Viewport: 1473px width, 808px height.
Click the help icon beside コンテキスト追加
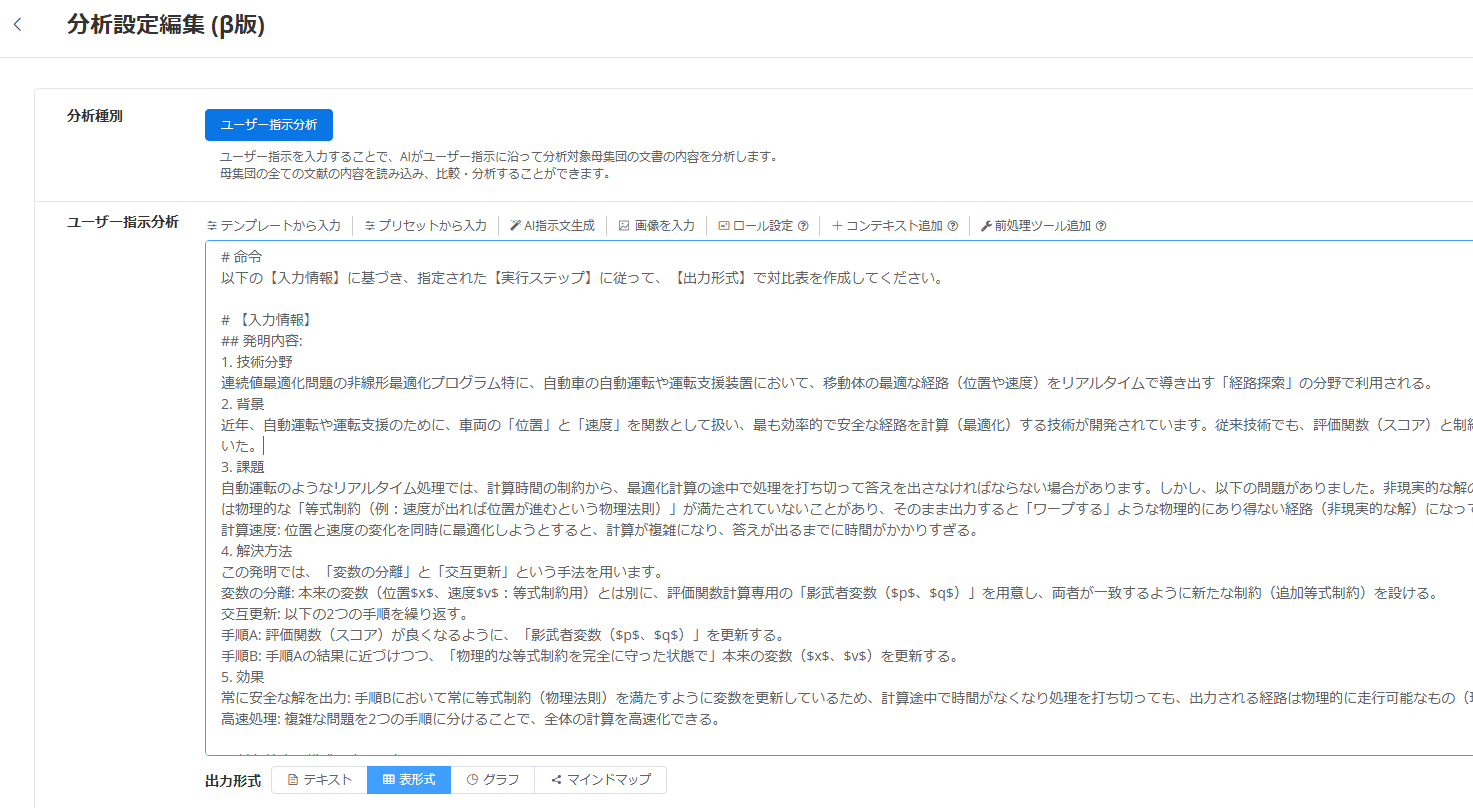coord(952,226)
